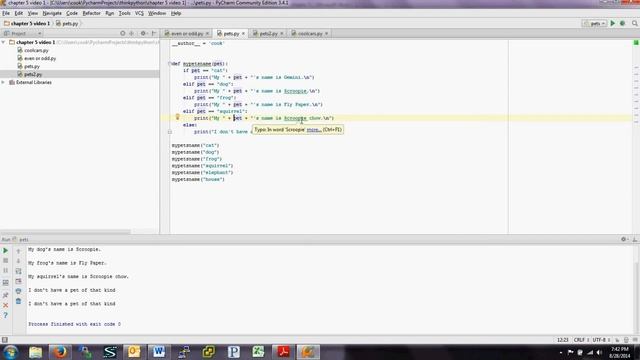Collapse all in the Project panel

coord(131,33)
